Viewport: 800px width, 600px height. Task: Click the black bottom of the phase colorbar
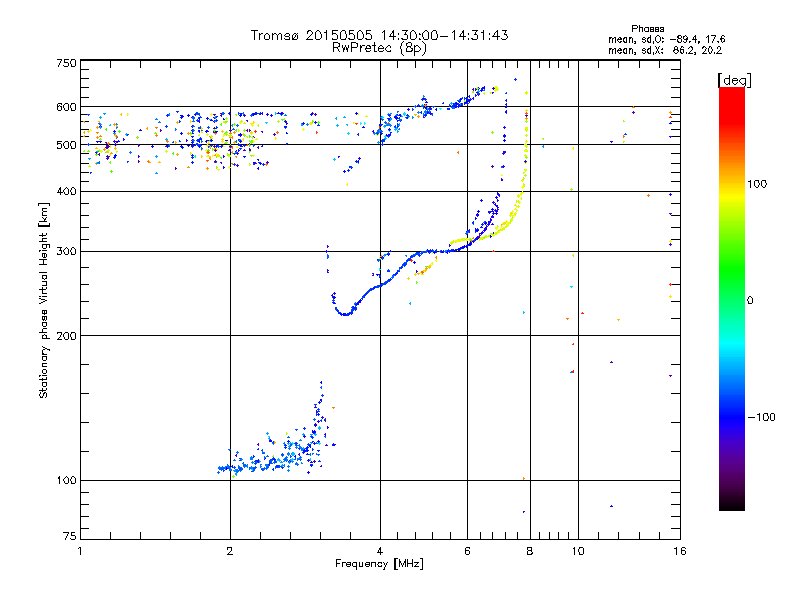coord(732,505)
